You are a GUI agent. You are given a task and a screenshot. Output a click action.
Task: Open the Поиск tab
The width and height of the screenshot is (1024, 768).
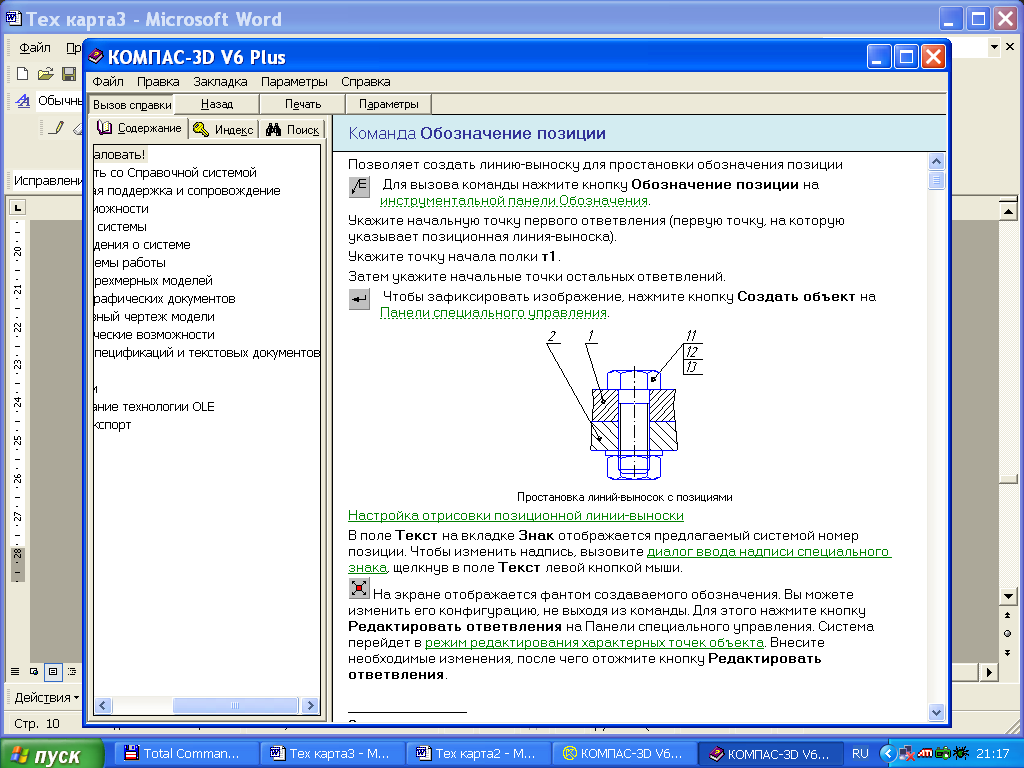pos(293,130)
